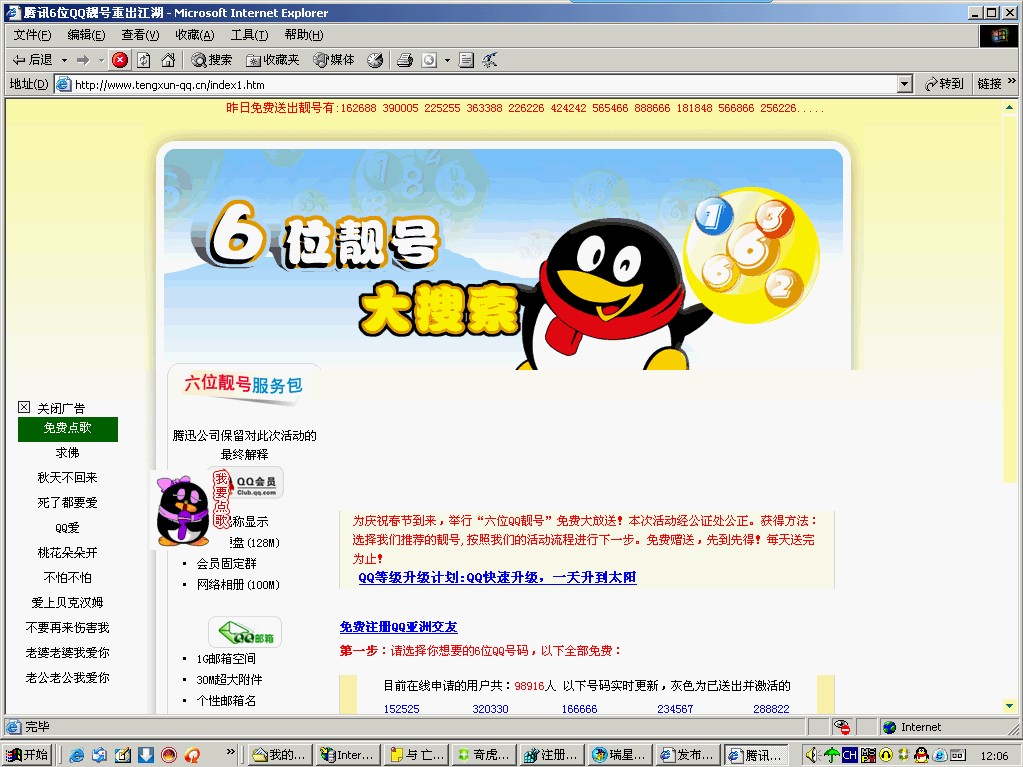Select the song 求佛
1023x767 pixels.
tap(67, 453)
